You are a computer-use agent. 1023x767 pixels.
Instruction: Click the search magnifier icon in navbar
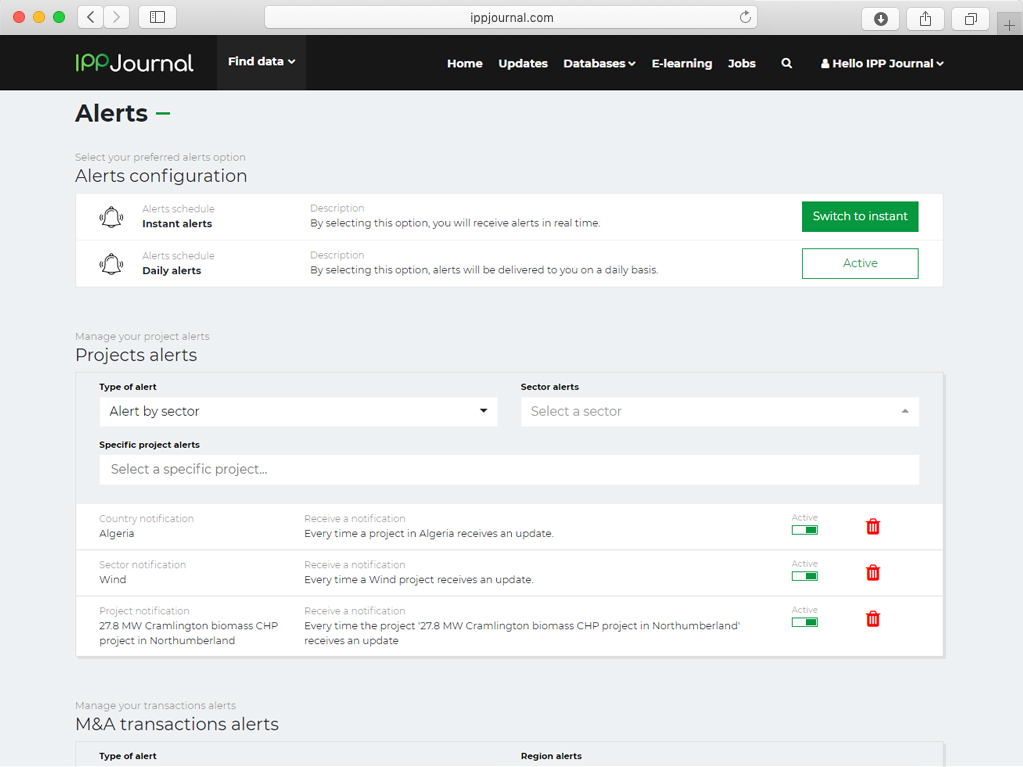click(786, 63)
